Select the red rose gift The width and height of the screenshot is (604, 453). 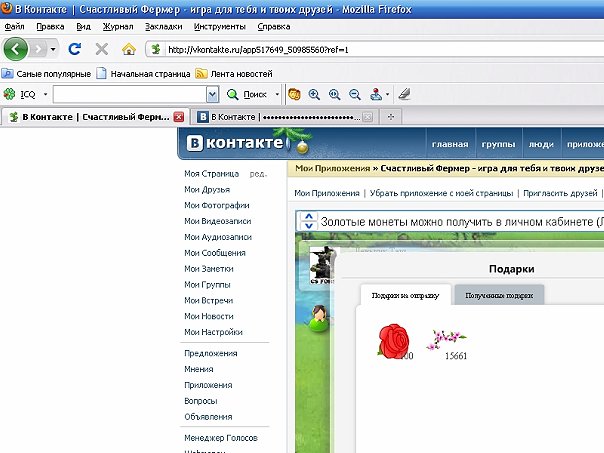point(393,341)
